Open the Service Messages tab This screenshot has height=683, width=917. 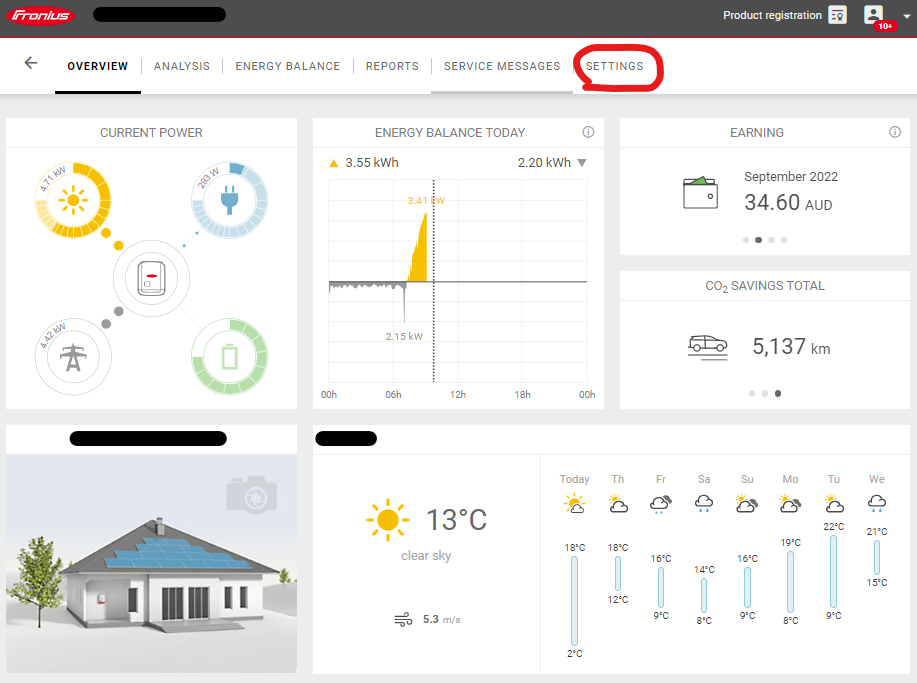(x=502, y=66)
